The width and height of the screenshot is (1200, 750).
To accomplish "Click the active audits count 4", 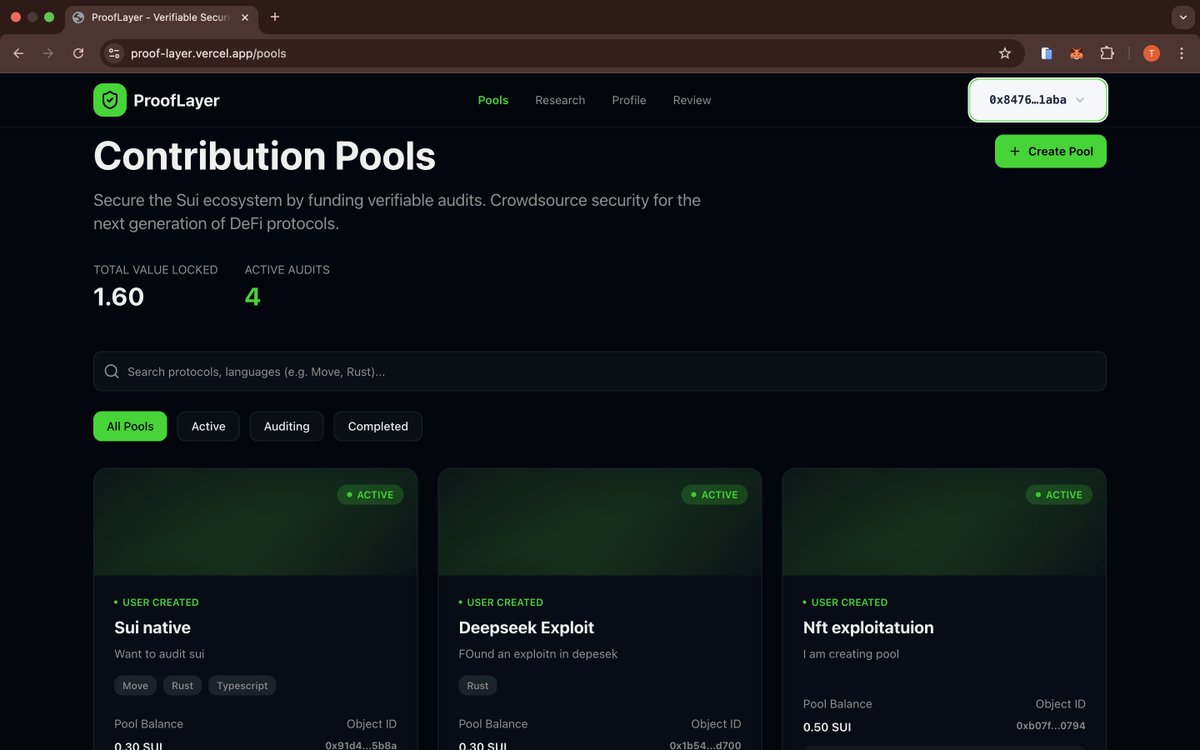I will point(252,297).
